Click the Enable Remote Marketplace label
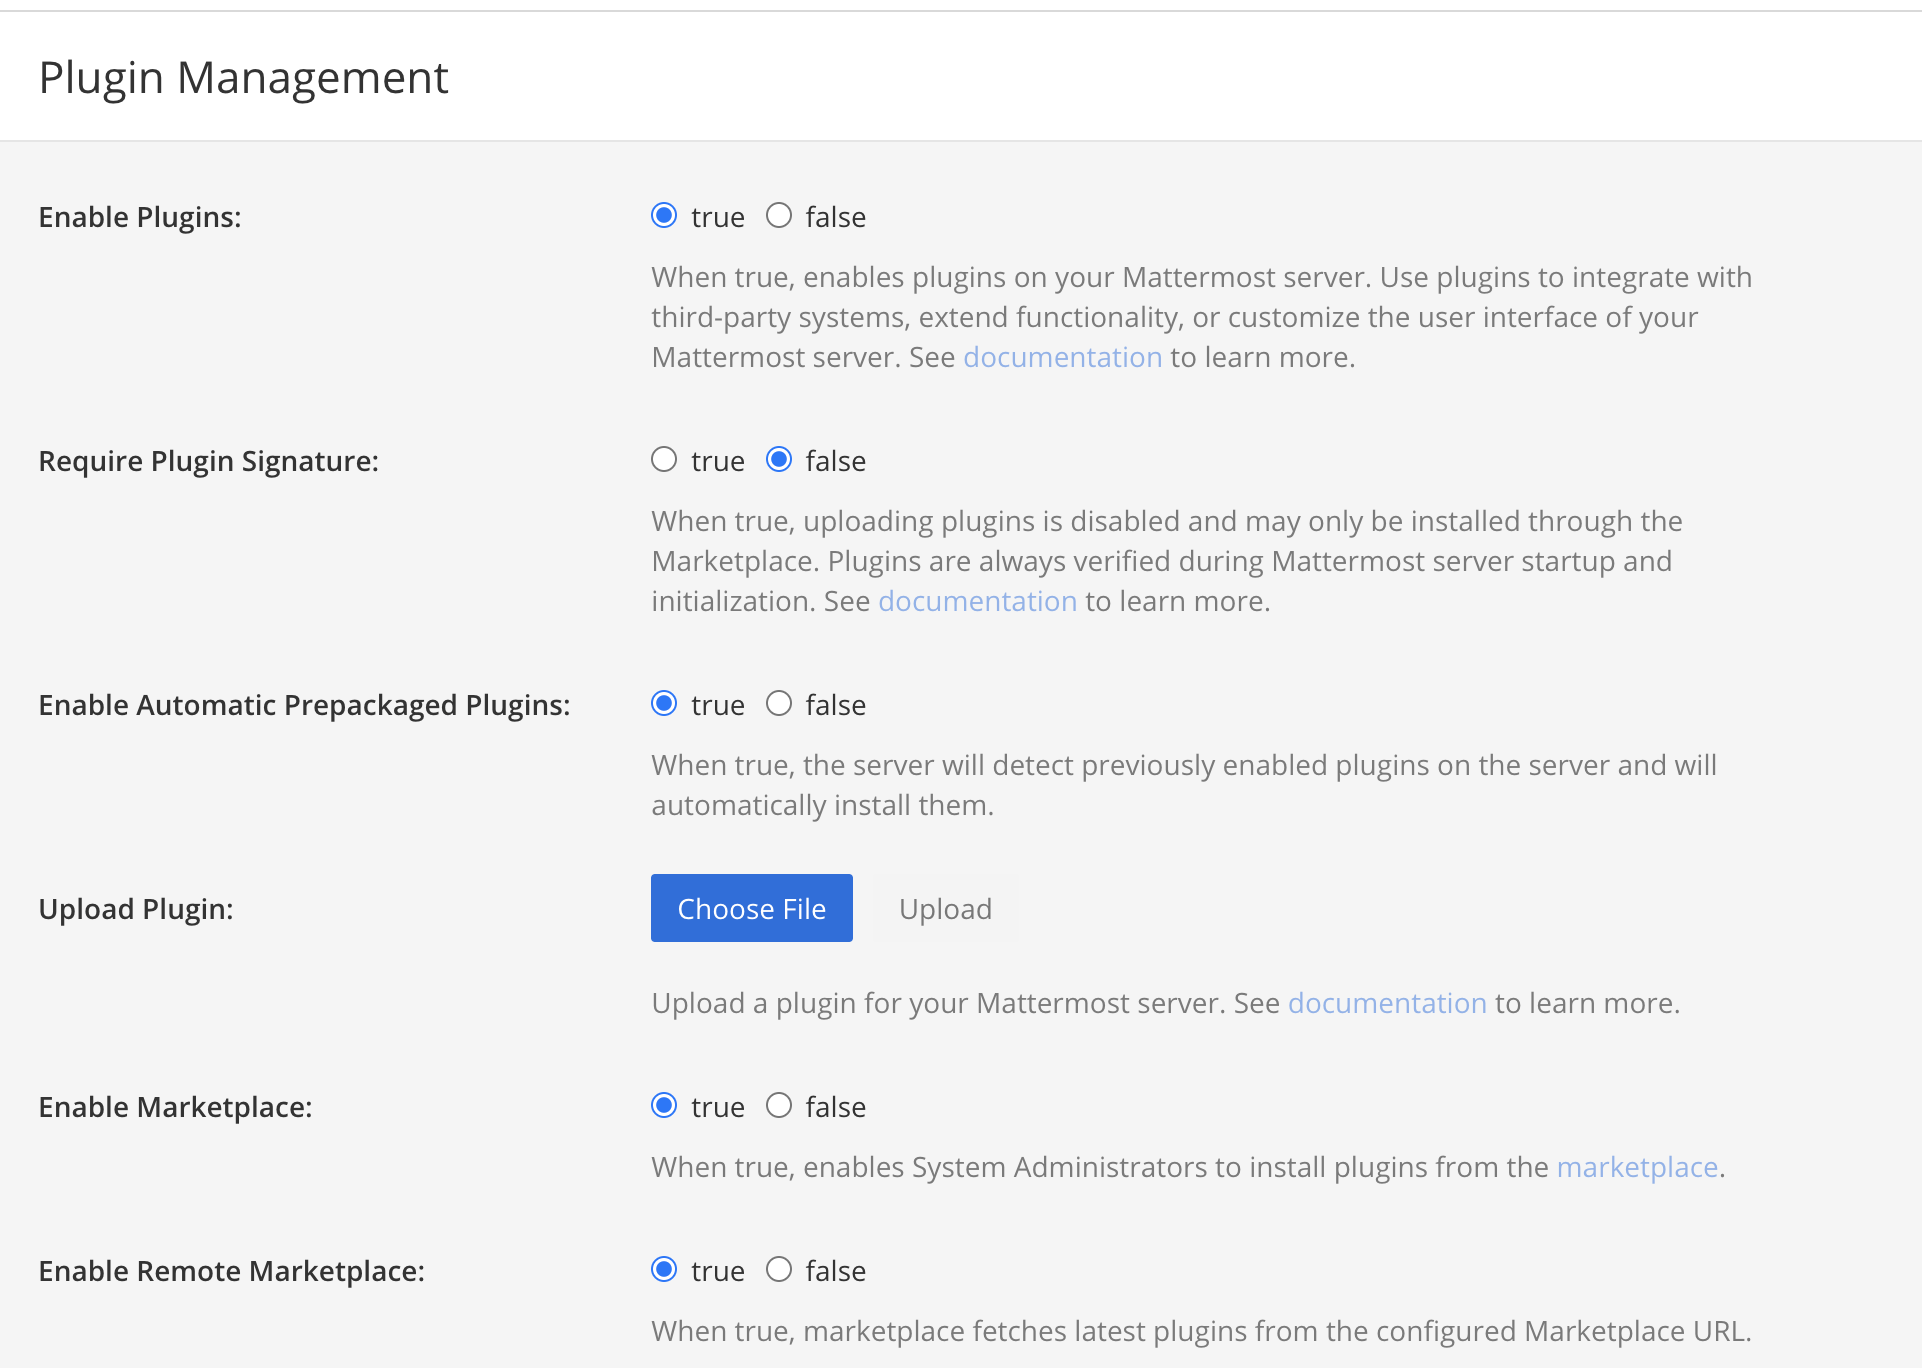The height and width of the screenshot is (1368, 1922). [x=231, y=1271]
